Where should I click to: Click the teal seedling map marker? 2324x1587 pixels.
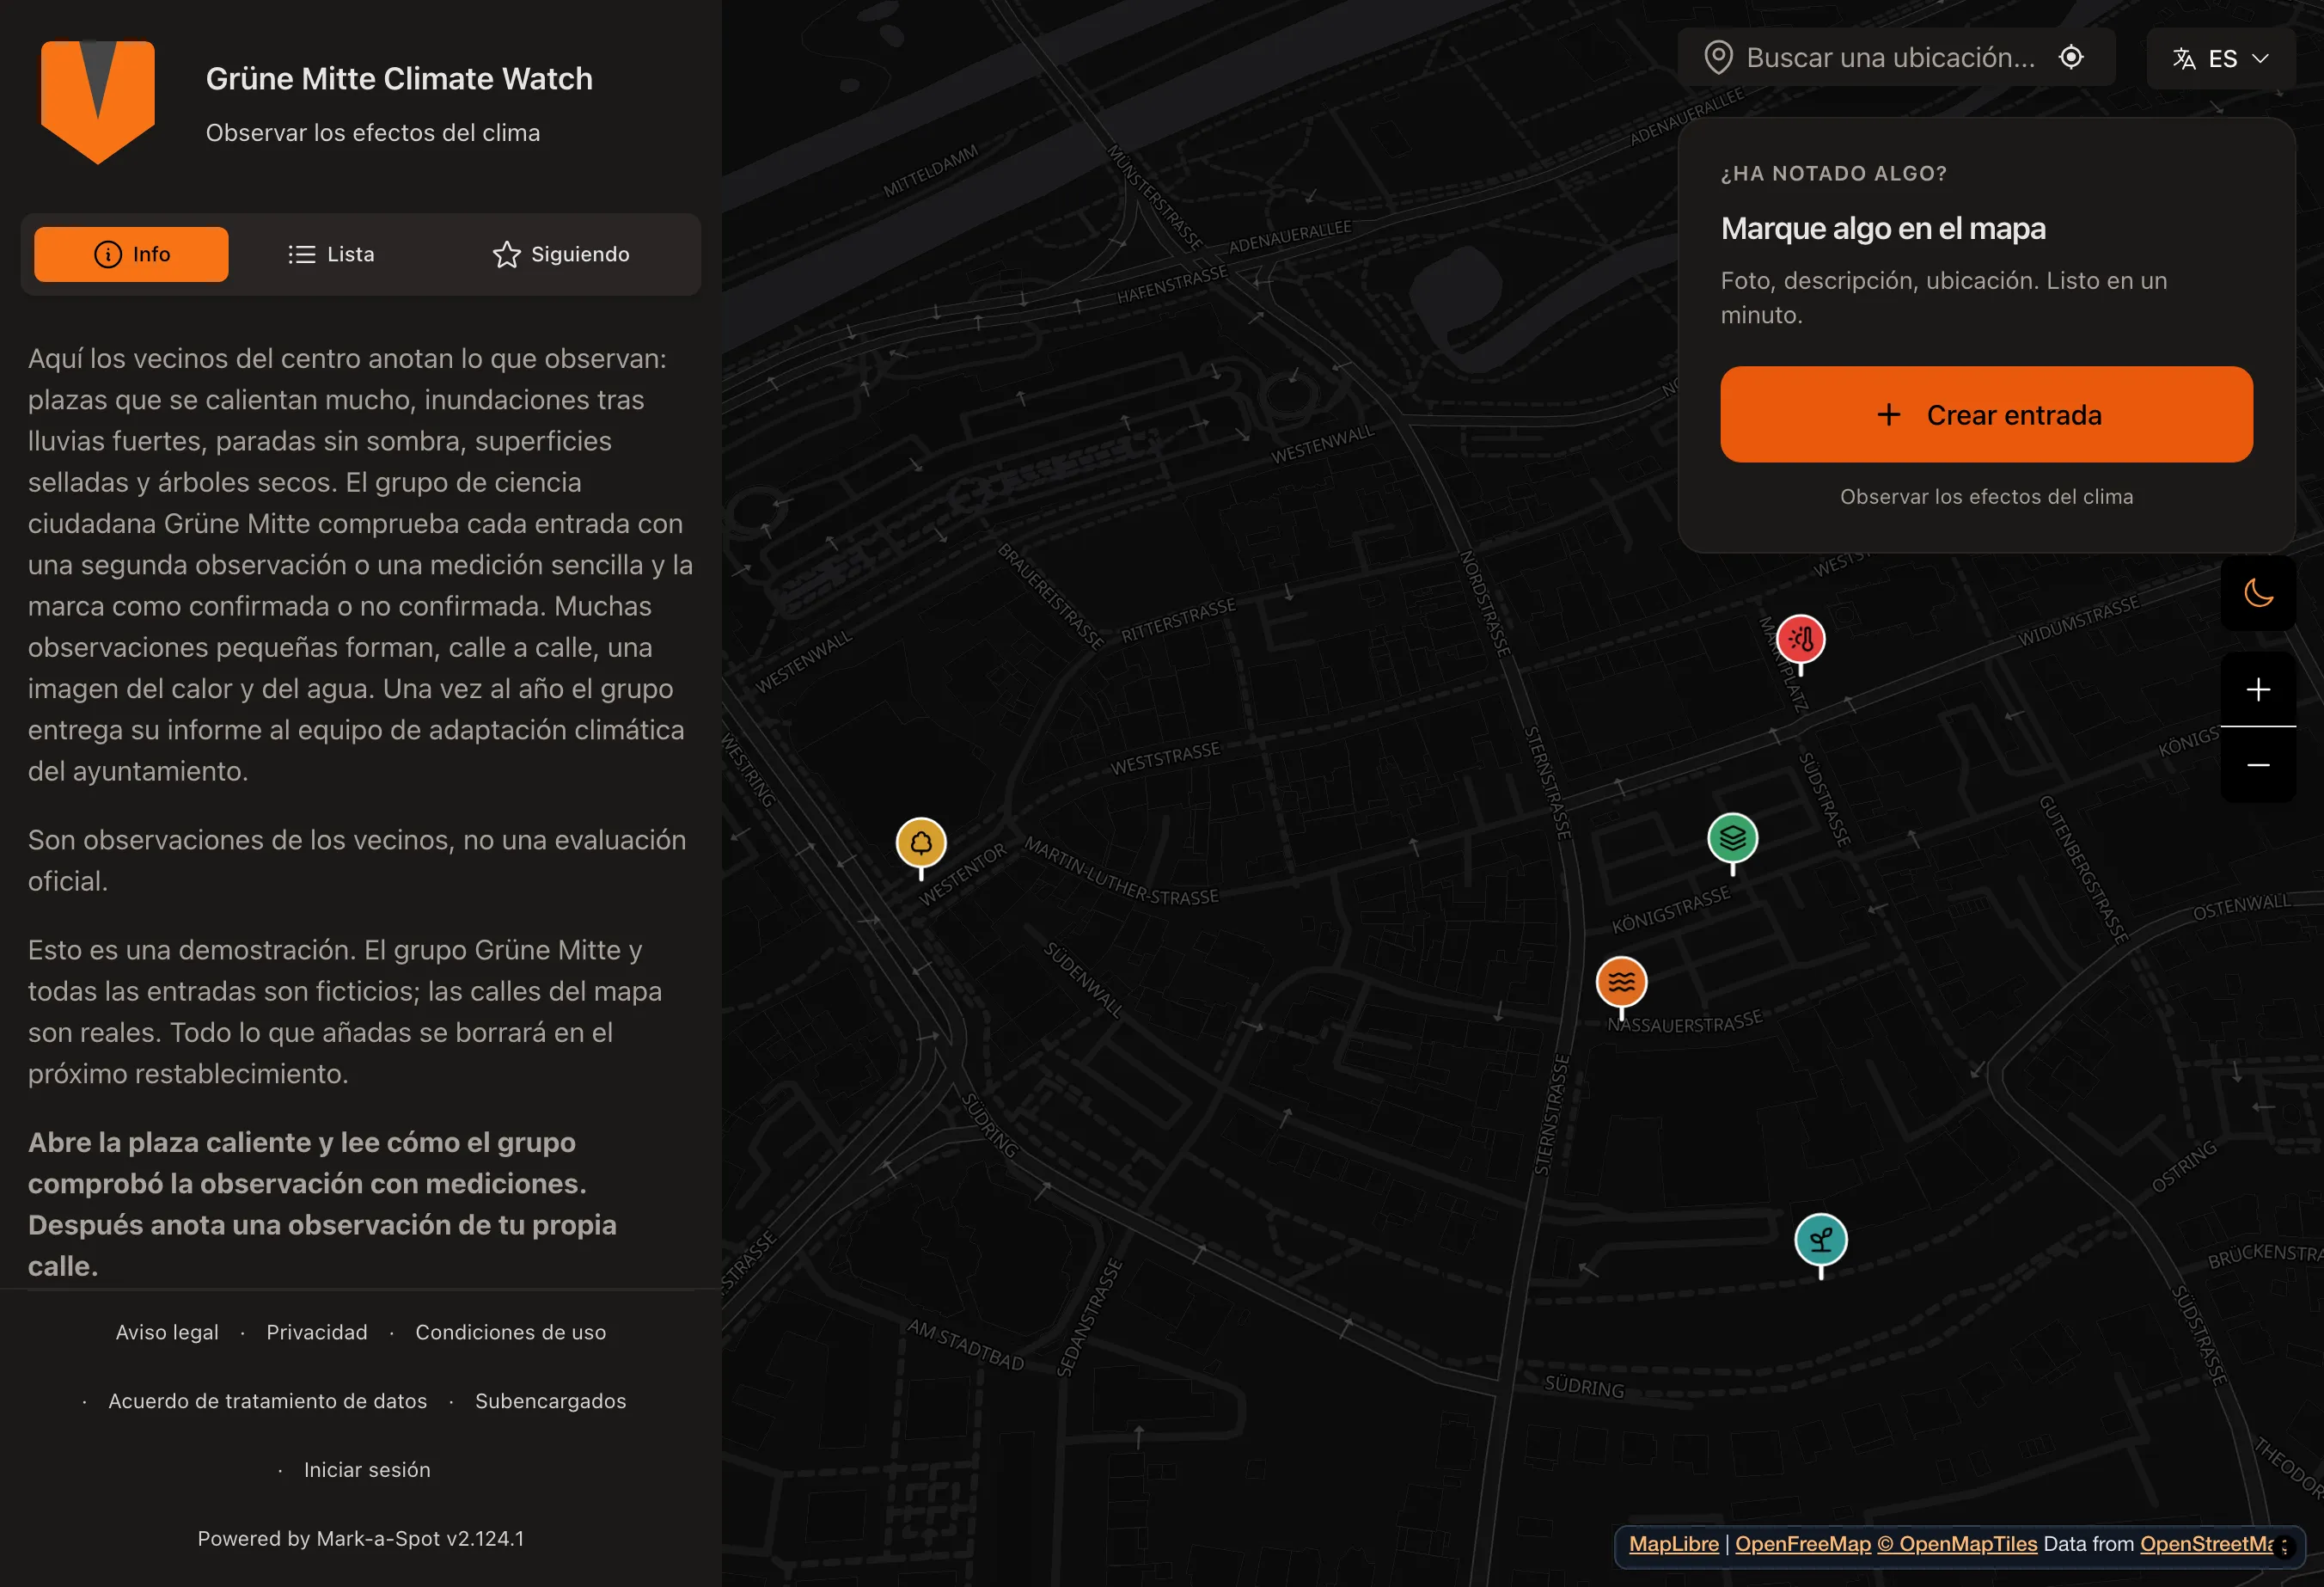click(1820, 1240)
